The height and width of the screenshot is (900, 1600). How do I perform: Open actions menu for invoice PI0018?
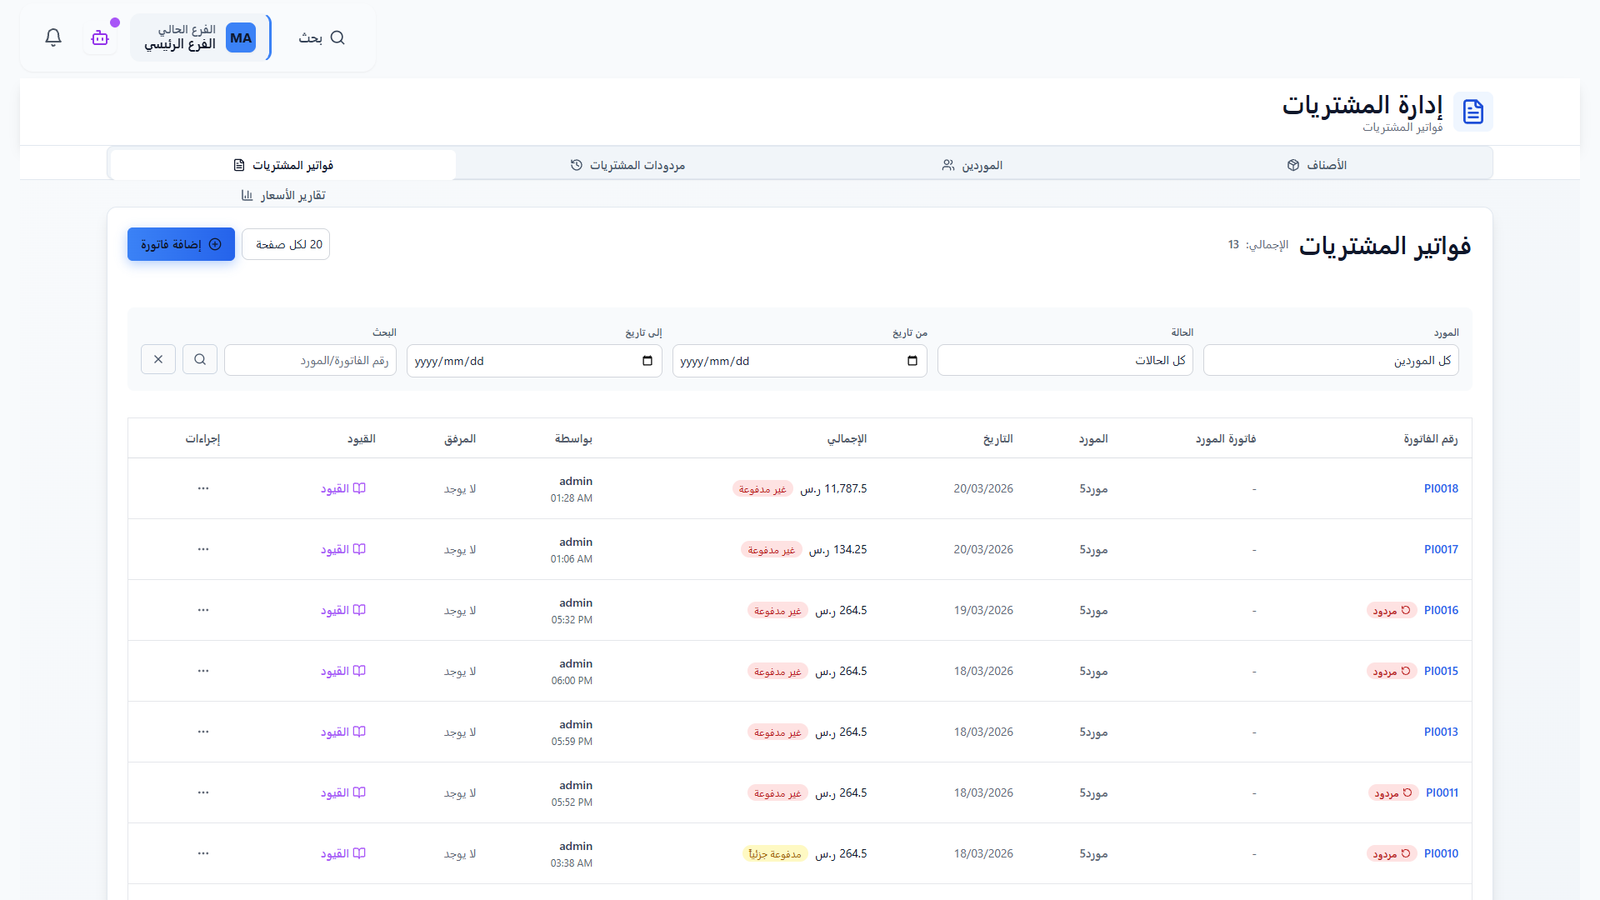[203, 489]
